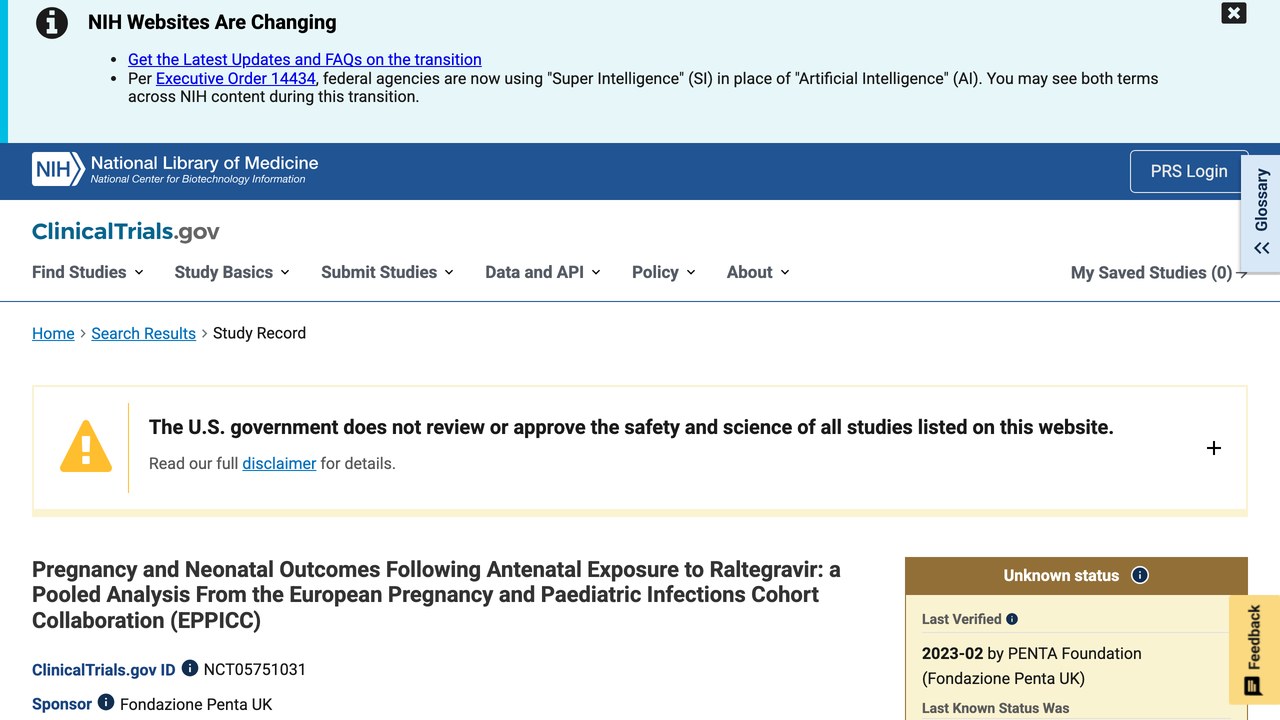Click the Study Record breadcrumb text

coord(259,333)
